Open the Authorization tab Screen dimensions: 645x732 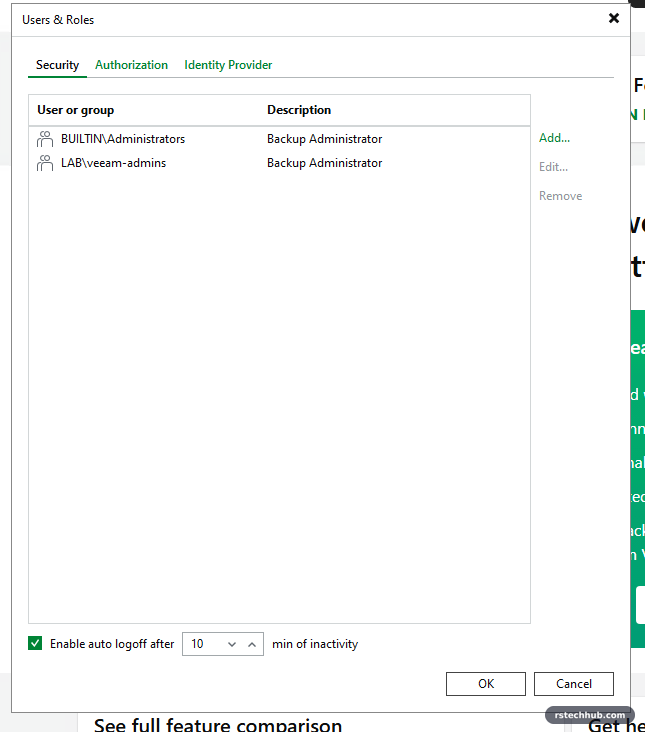pyautogui.click(x=132, y=65)
